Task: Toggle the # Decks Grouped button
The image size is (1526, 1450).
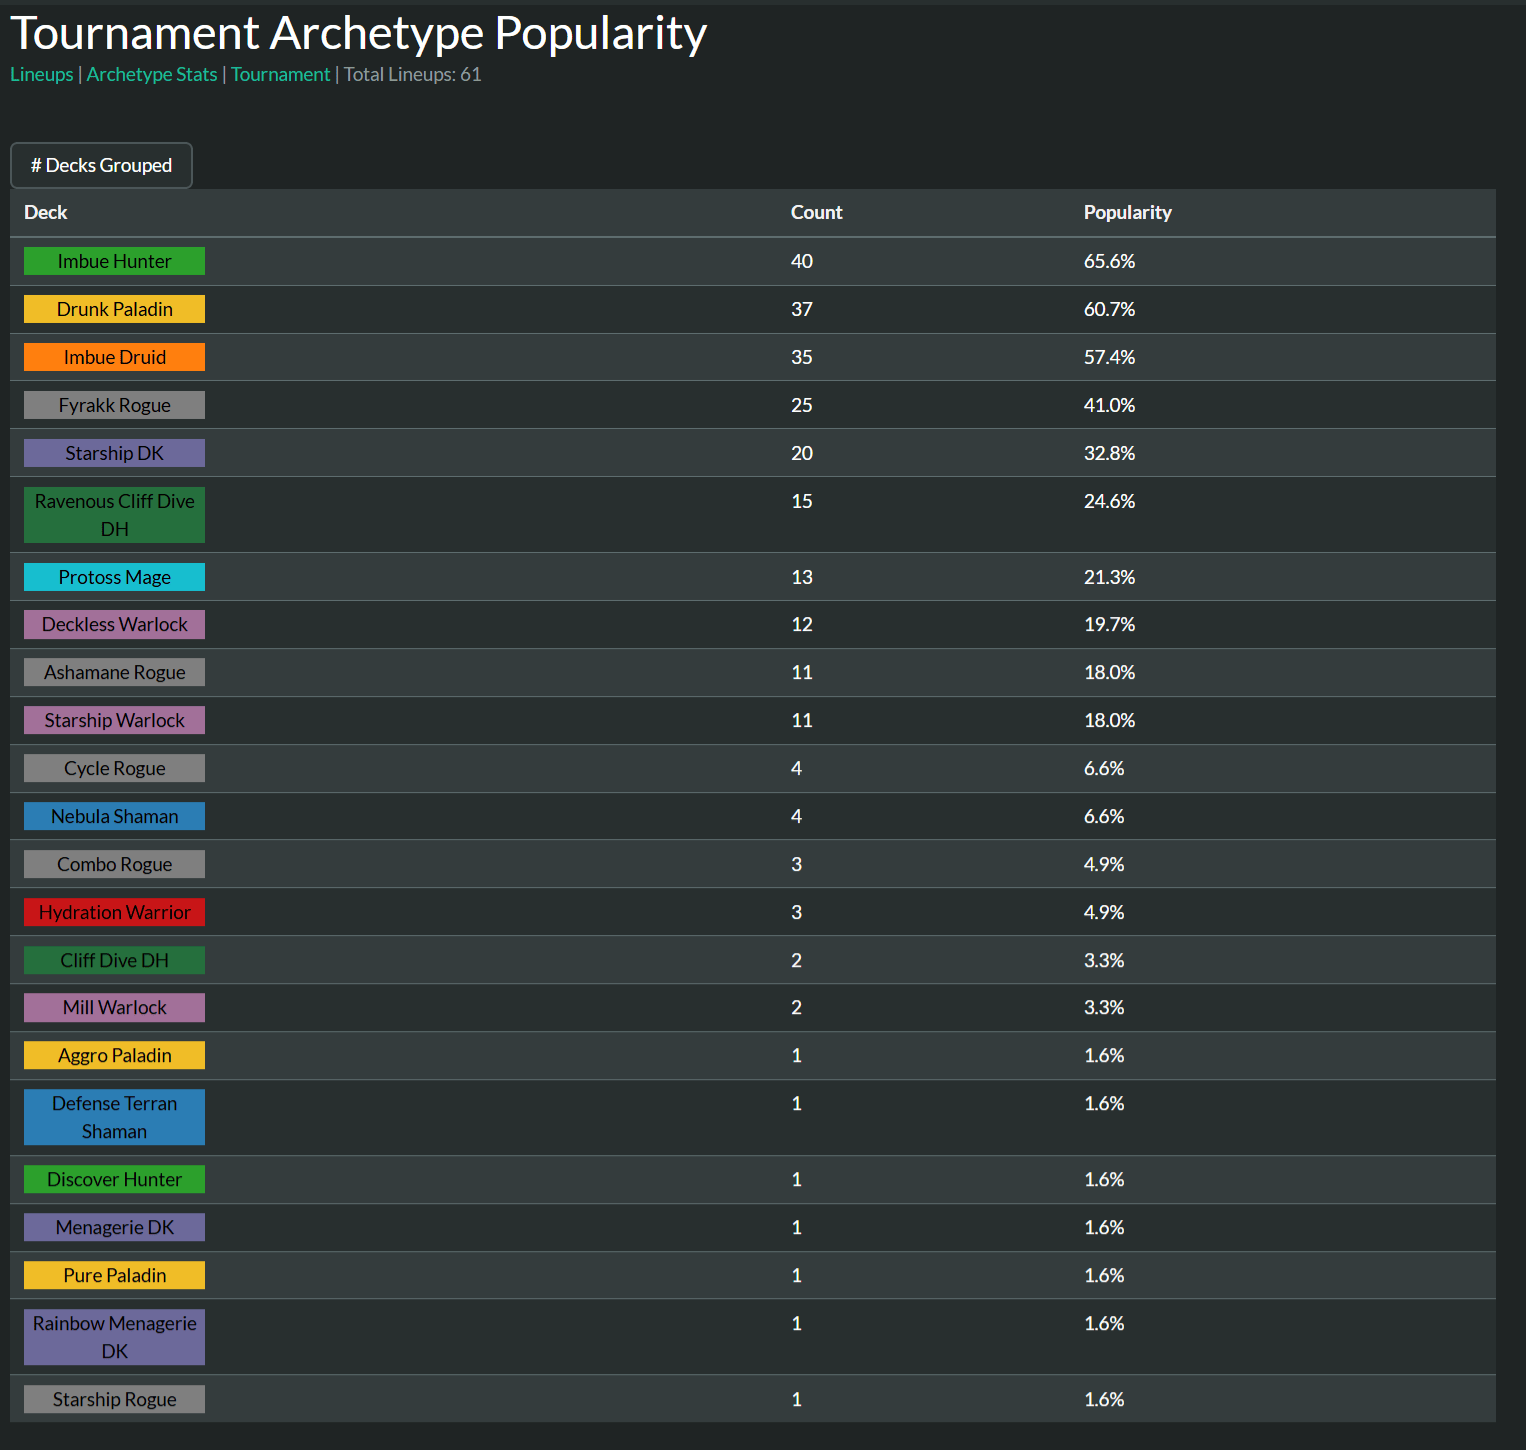Action: [101, 166]
